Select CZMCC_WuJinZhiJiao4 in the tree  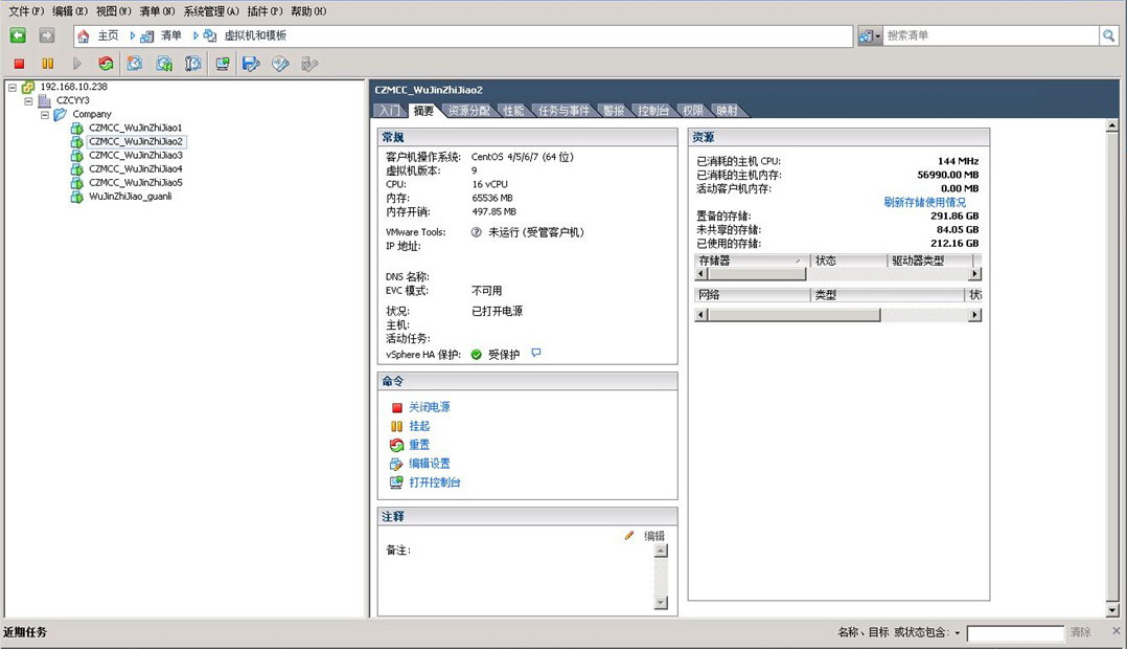[x=135, y=169]
